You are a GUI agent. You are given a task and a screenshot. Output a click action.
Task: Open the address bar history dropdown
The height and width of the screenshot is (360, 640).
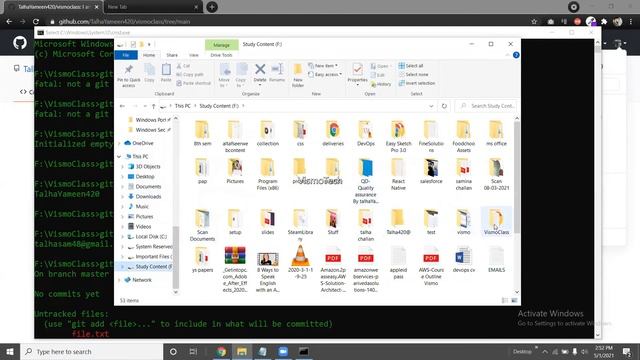[431, 106]
